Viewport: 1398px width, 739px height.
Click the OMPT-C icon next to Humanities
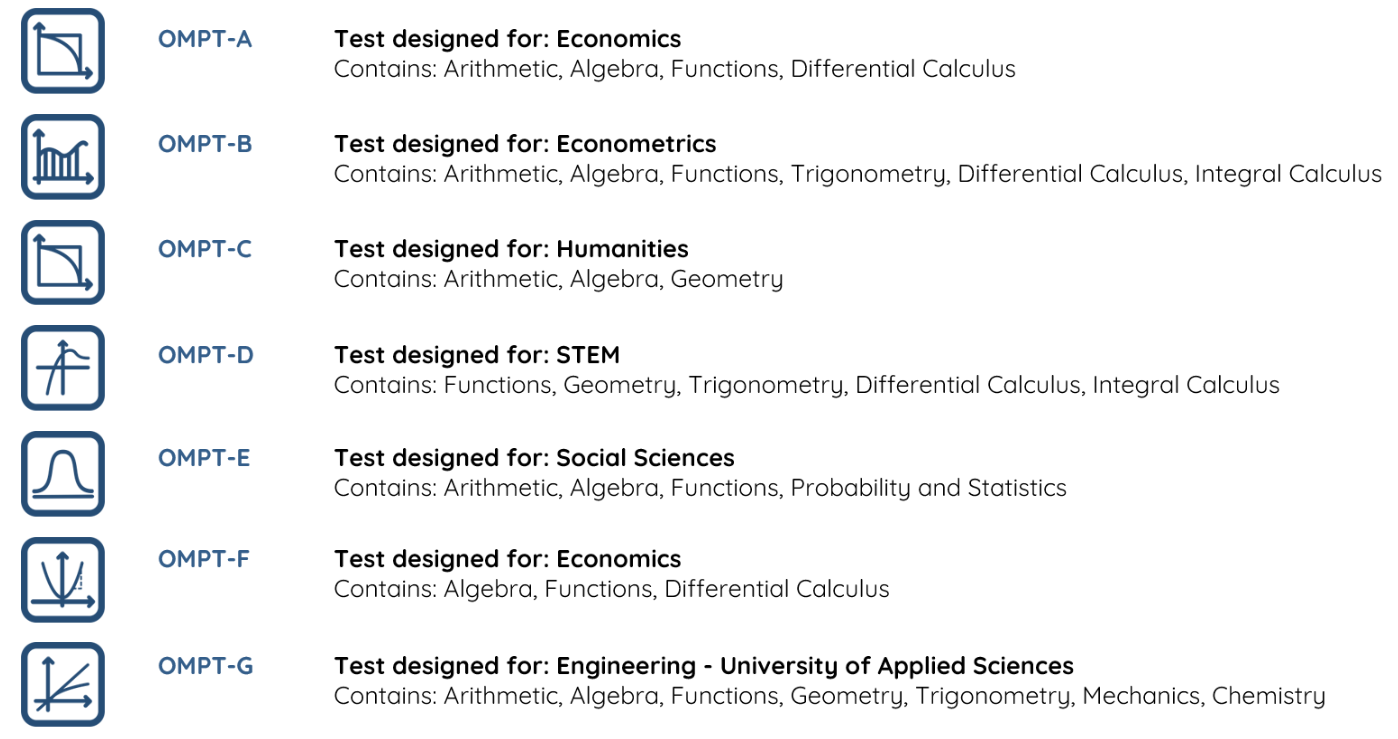[x=63, y=262]
